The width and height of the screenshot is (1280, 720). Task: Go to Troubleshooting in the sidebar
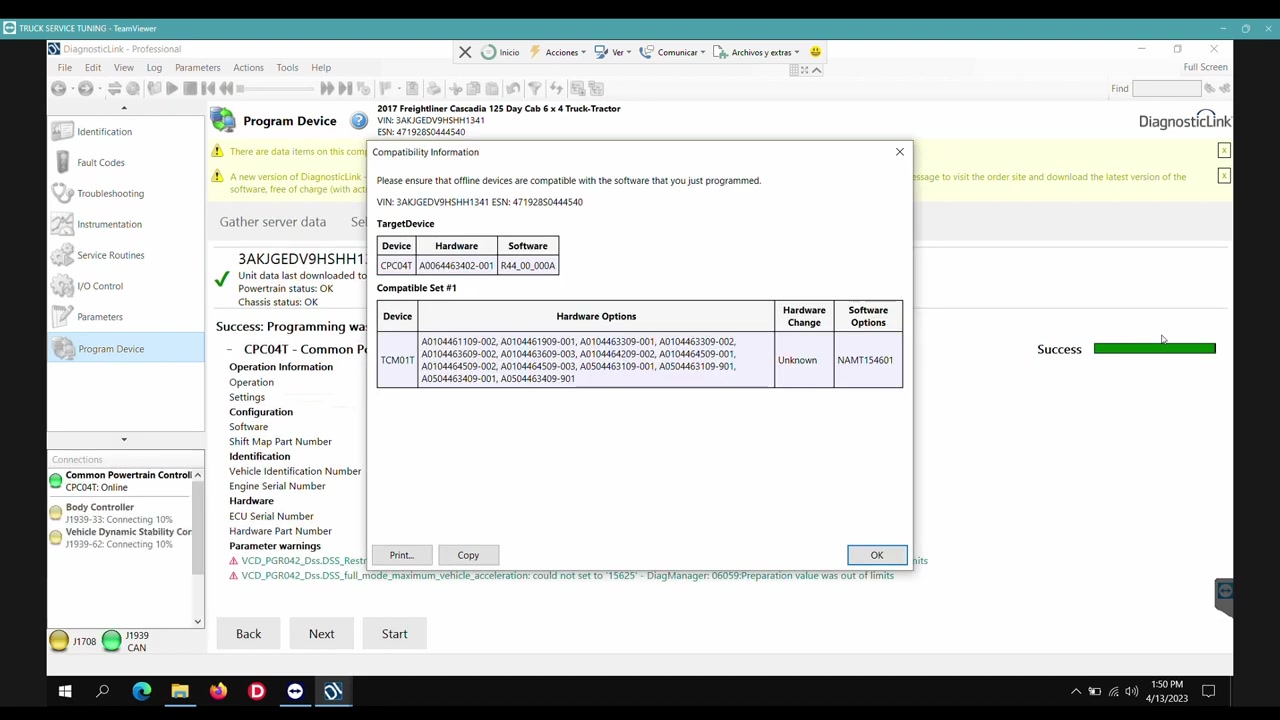[x=110, y=193]
